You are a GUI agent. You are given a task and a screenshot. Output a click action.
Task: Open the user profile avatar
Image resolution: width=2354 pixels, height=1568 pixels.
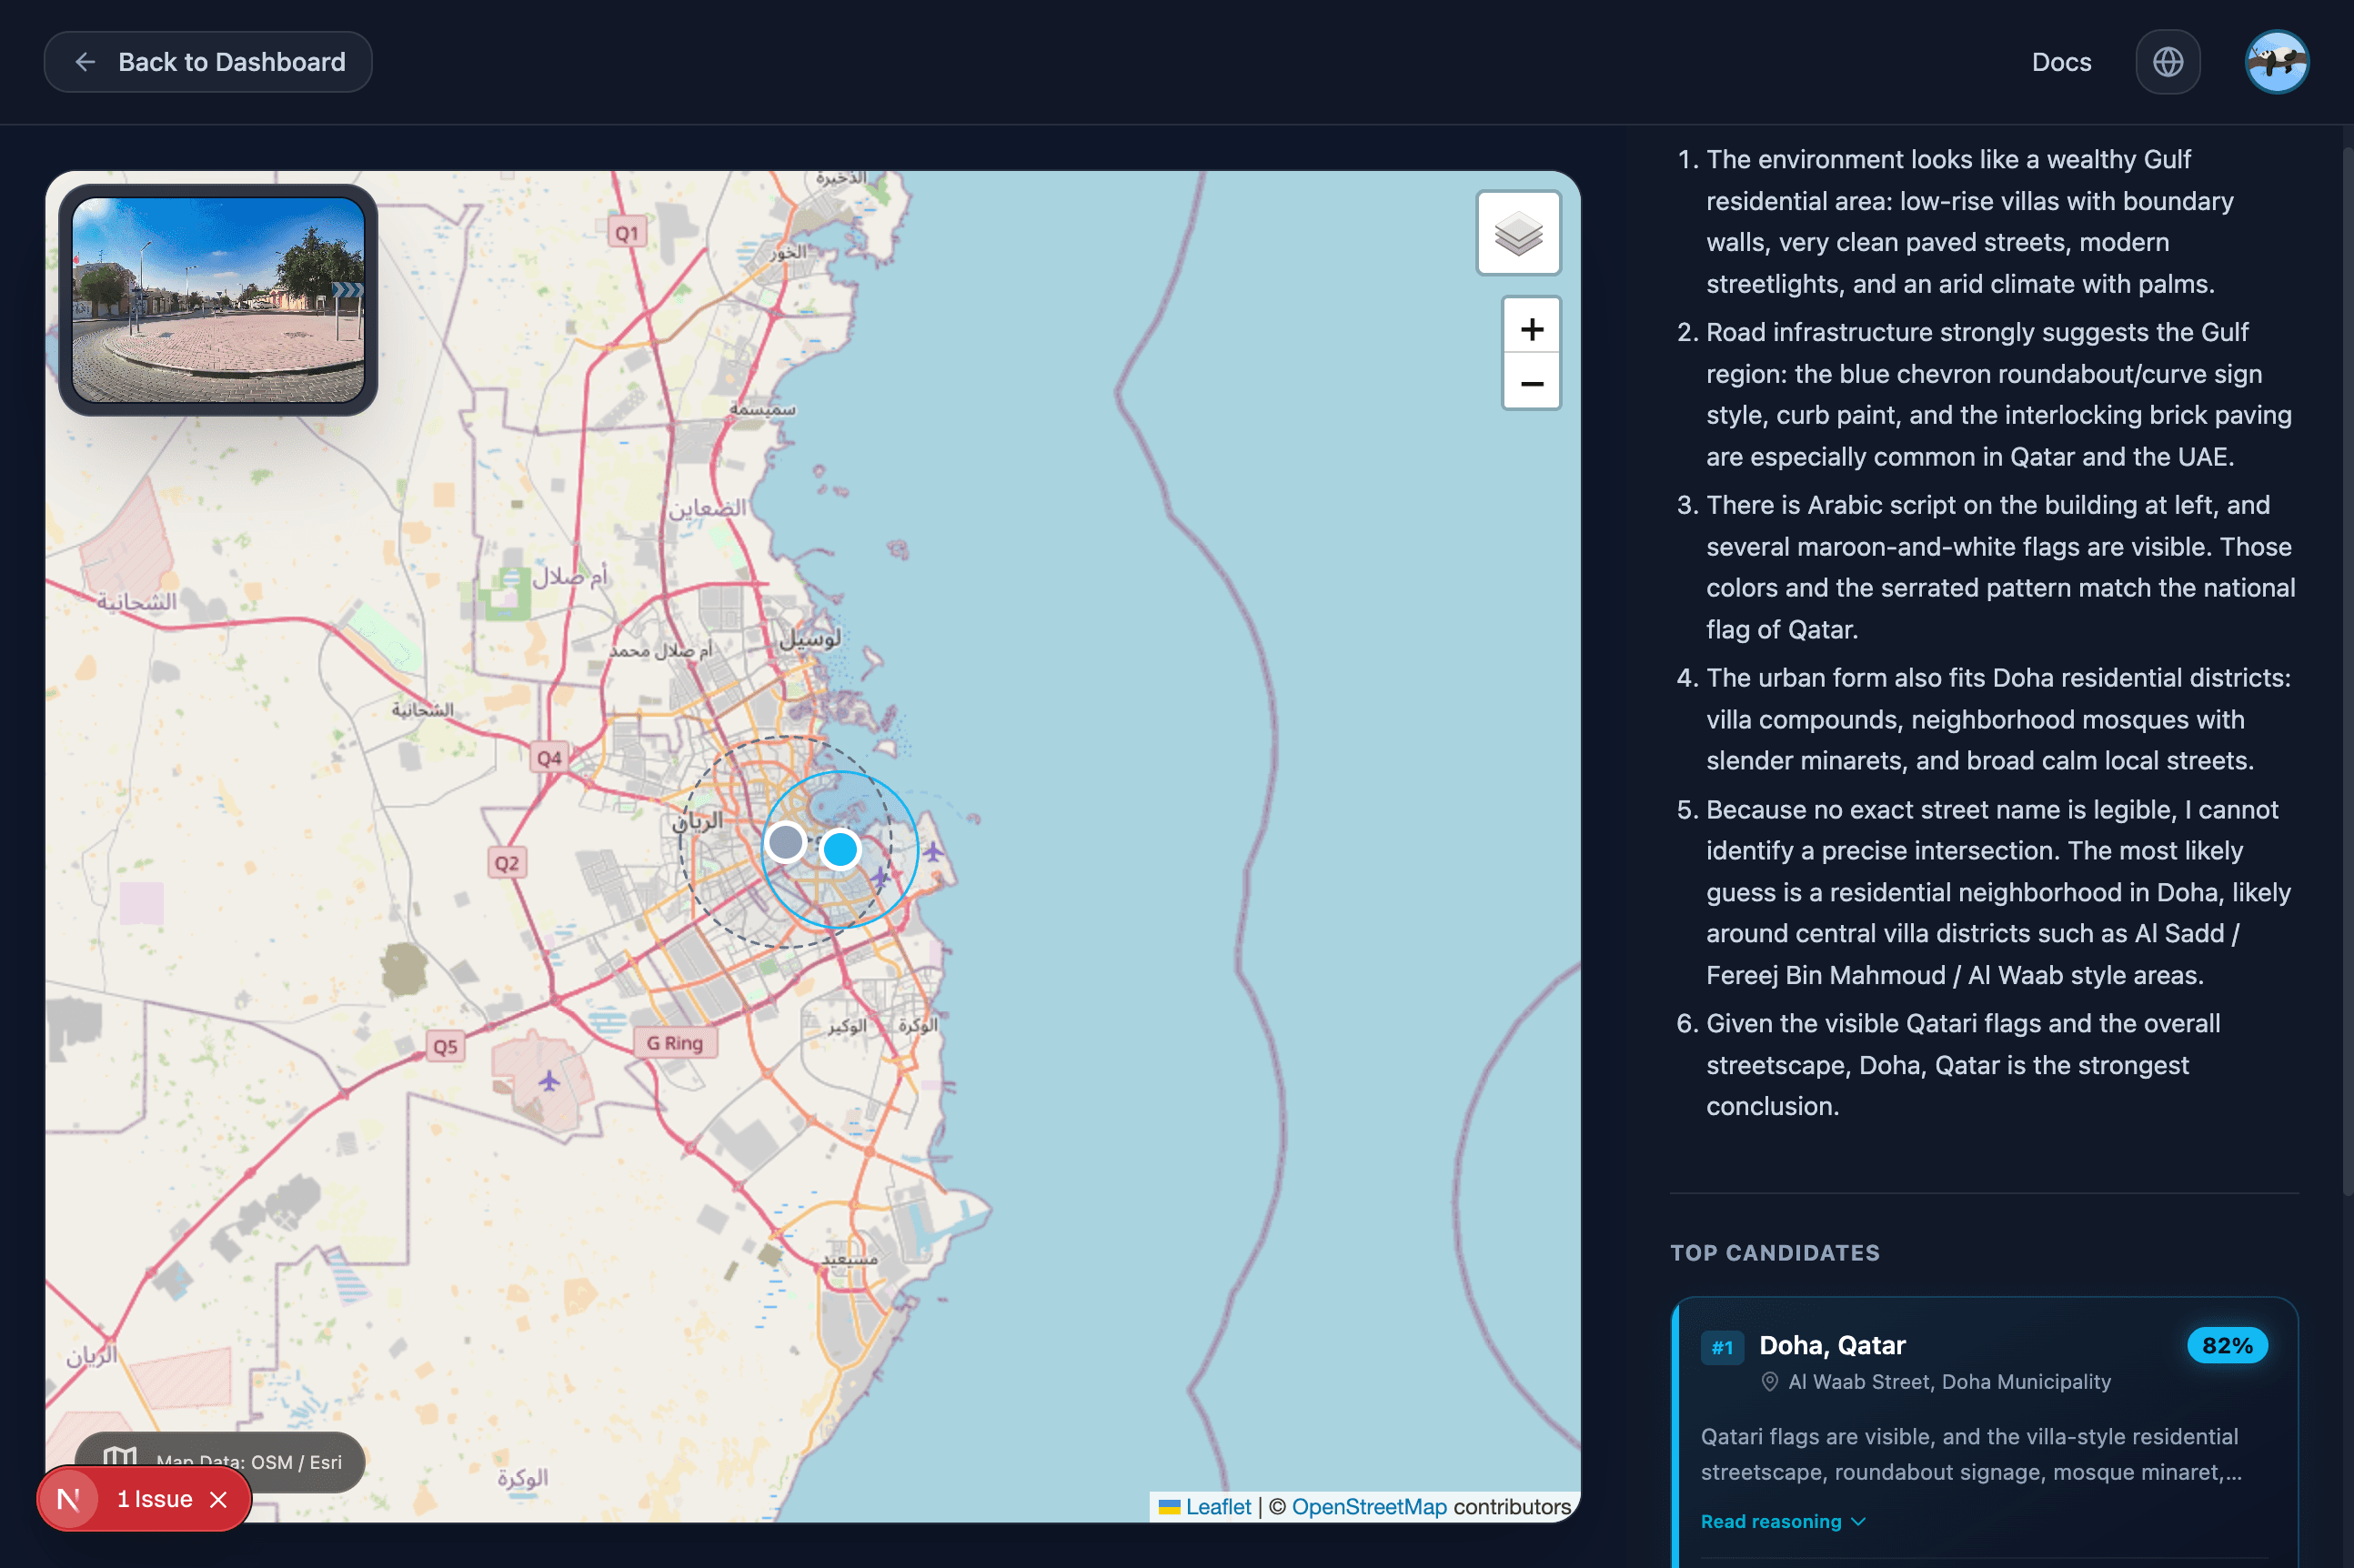click(x=2276, y=62)
